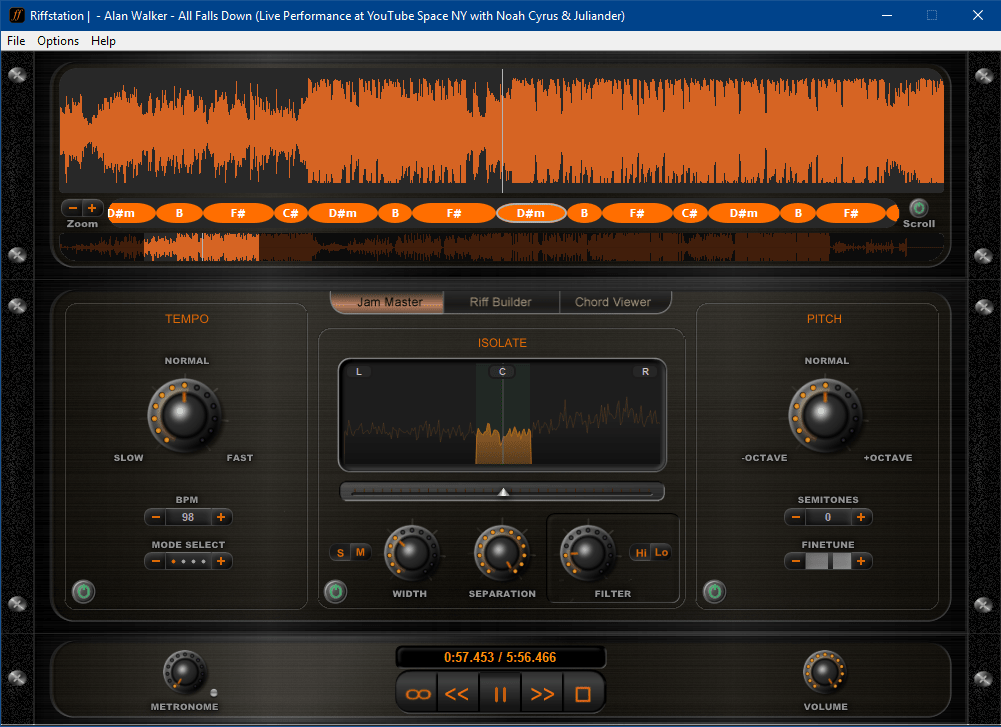
Task: Decrease BPM with the minus button
Action: click(156, 517)
